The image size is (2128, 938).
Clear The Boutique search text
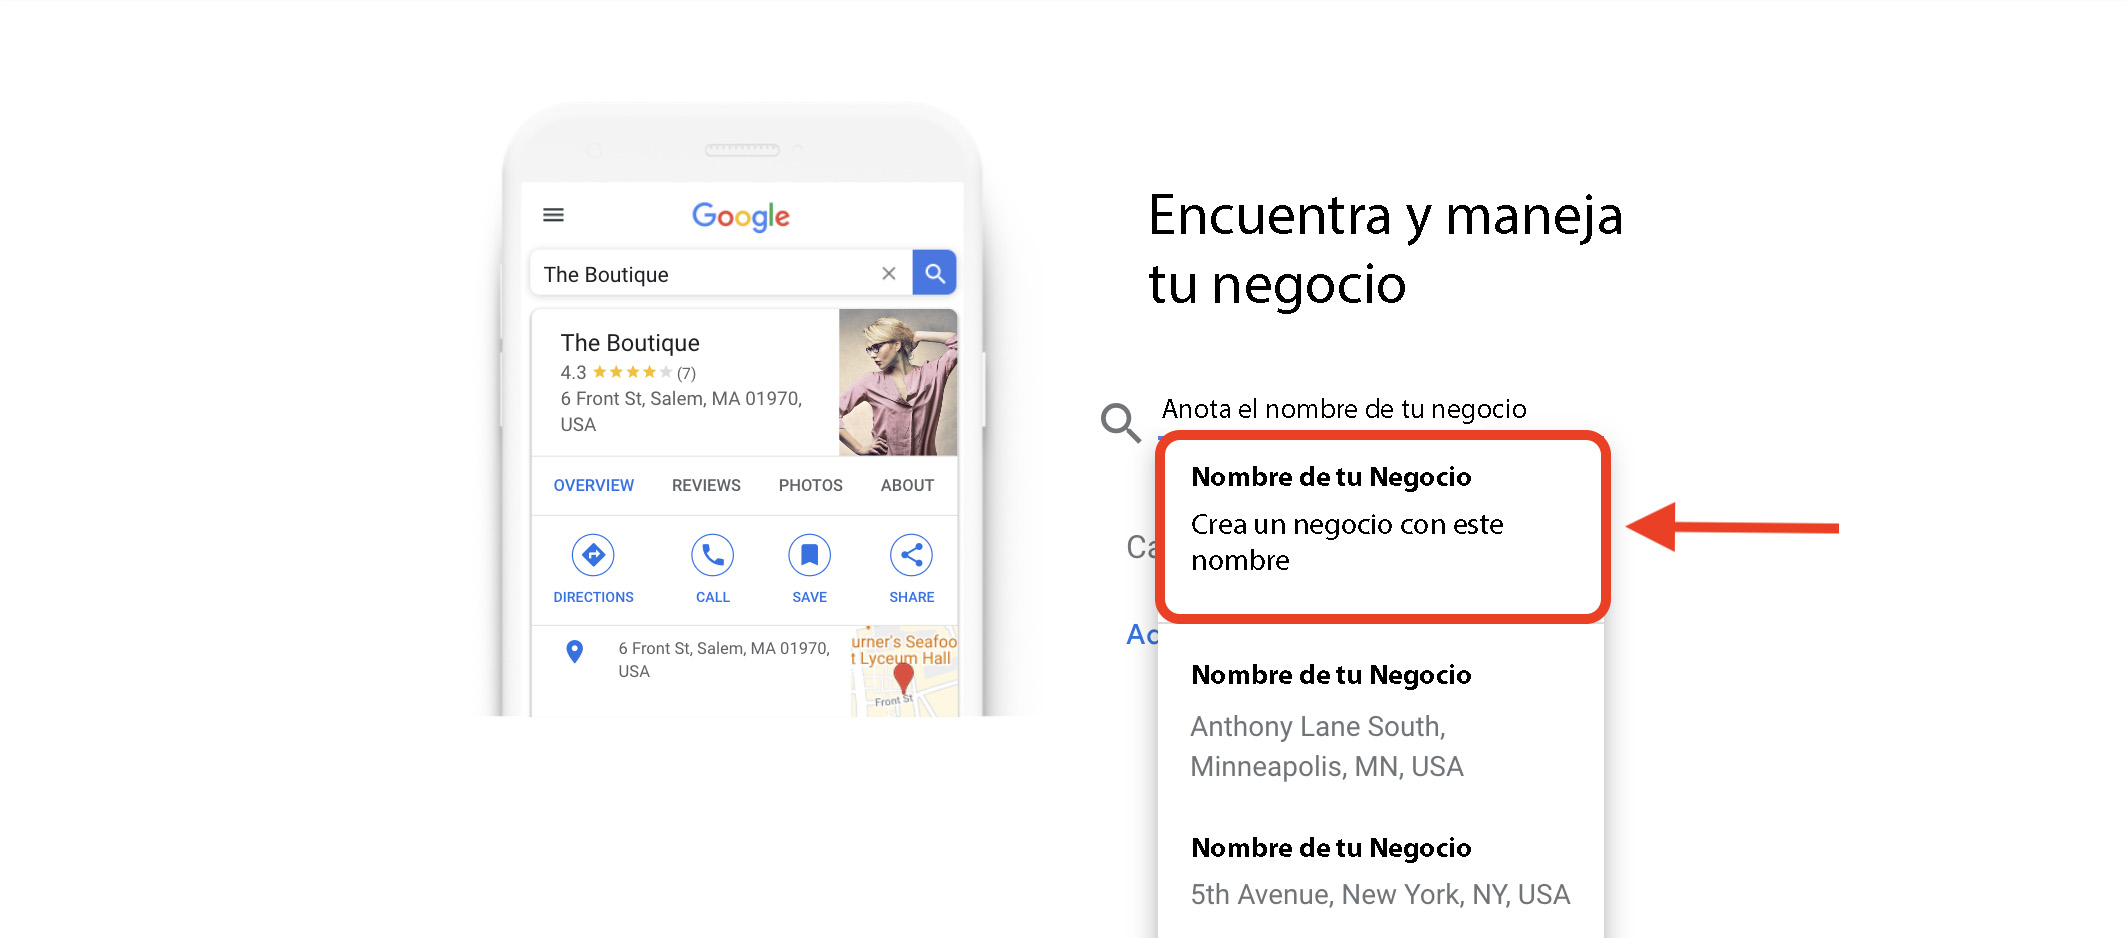[x=888, y=273]
